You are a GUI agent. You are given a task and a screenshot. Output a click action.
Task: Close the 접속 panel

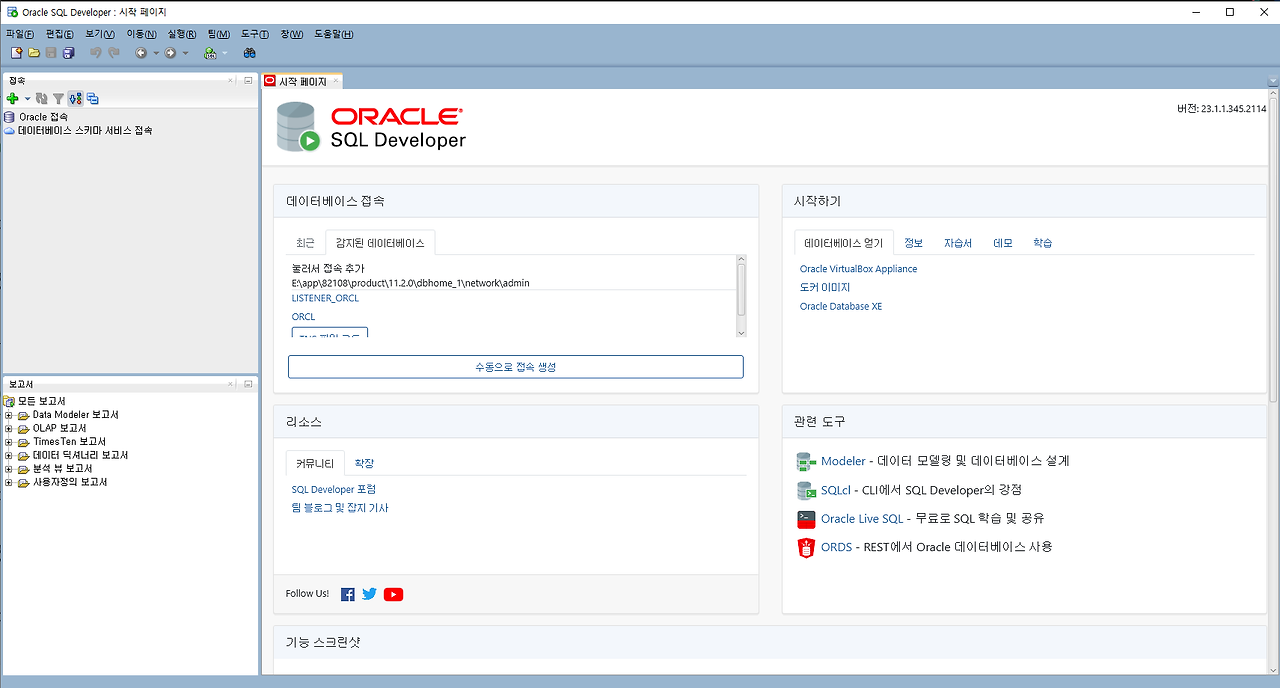(231, 80)
